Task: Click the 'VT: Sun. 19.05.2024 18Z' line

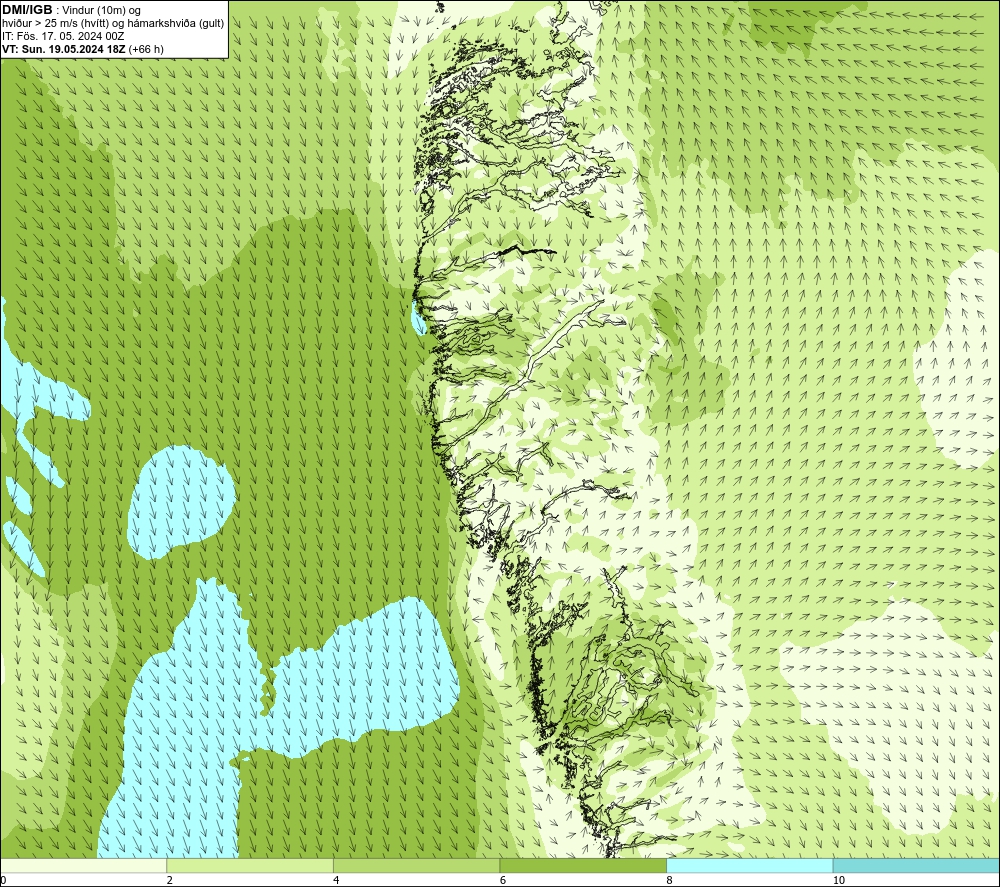Action: click(64, 49)
